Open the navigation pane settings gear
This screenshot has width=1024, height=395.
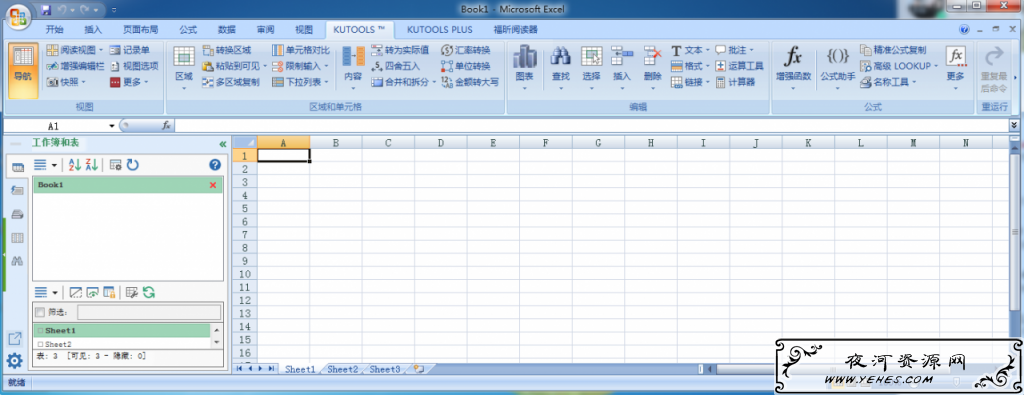[x=14, y=360]
